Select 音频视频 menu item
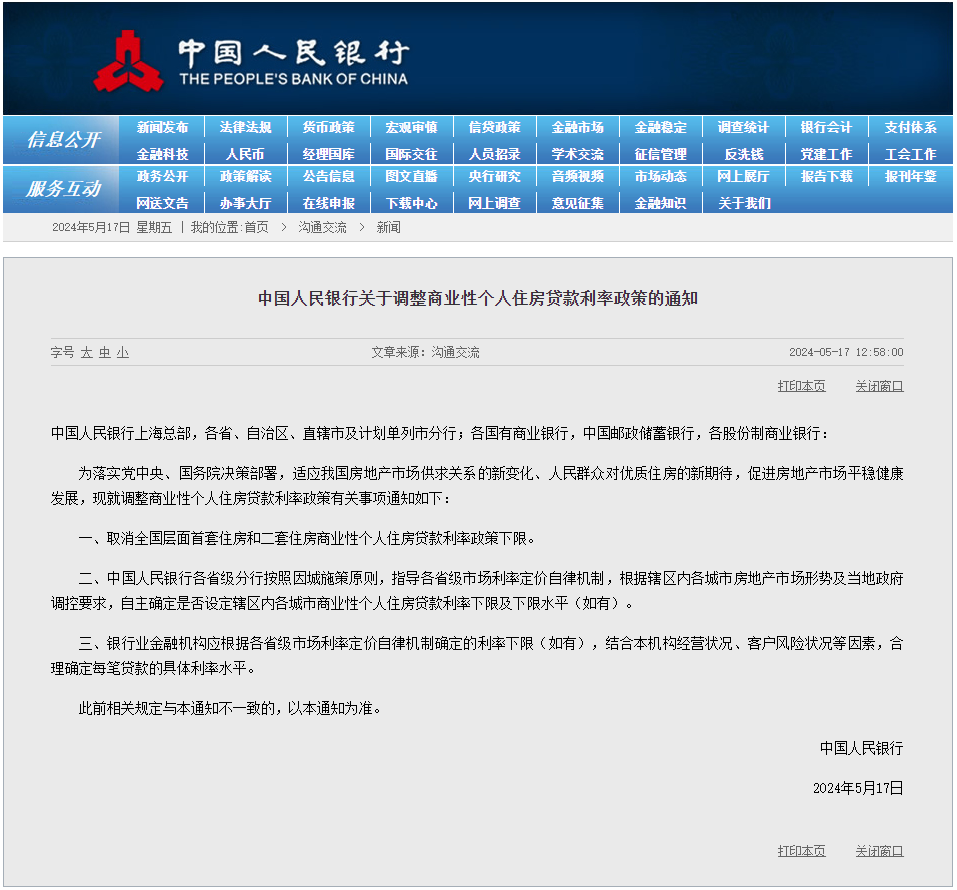The image size is (957, 890). pyautogui.click(x=577, y=176)
